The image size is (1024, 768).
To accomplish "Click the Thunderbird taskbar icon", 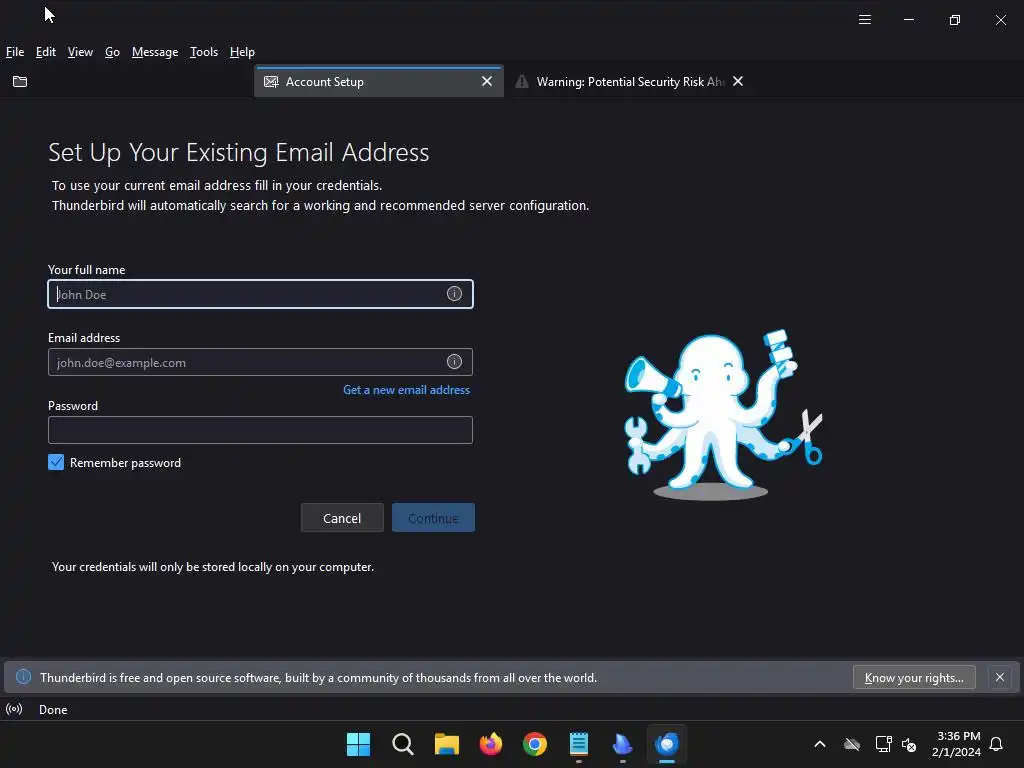I will click(667, 744).
